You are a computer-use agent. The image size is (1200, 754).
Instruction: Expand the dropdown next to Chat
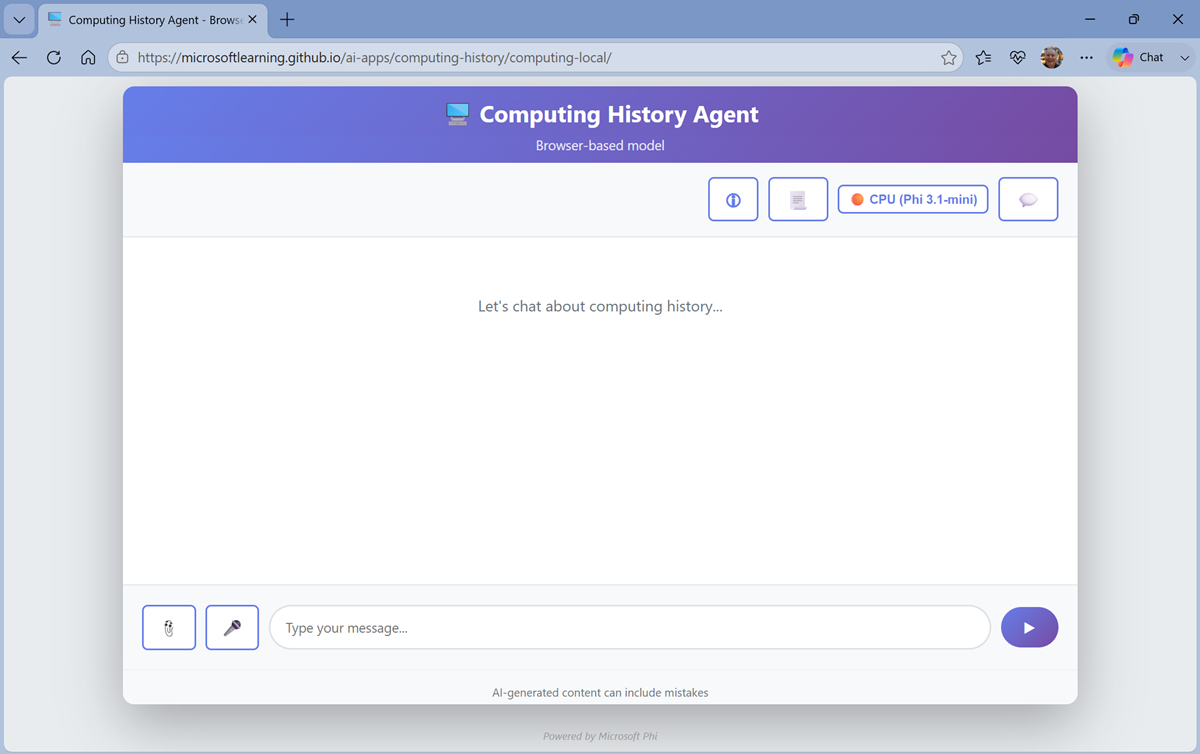click(1185, 58)
